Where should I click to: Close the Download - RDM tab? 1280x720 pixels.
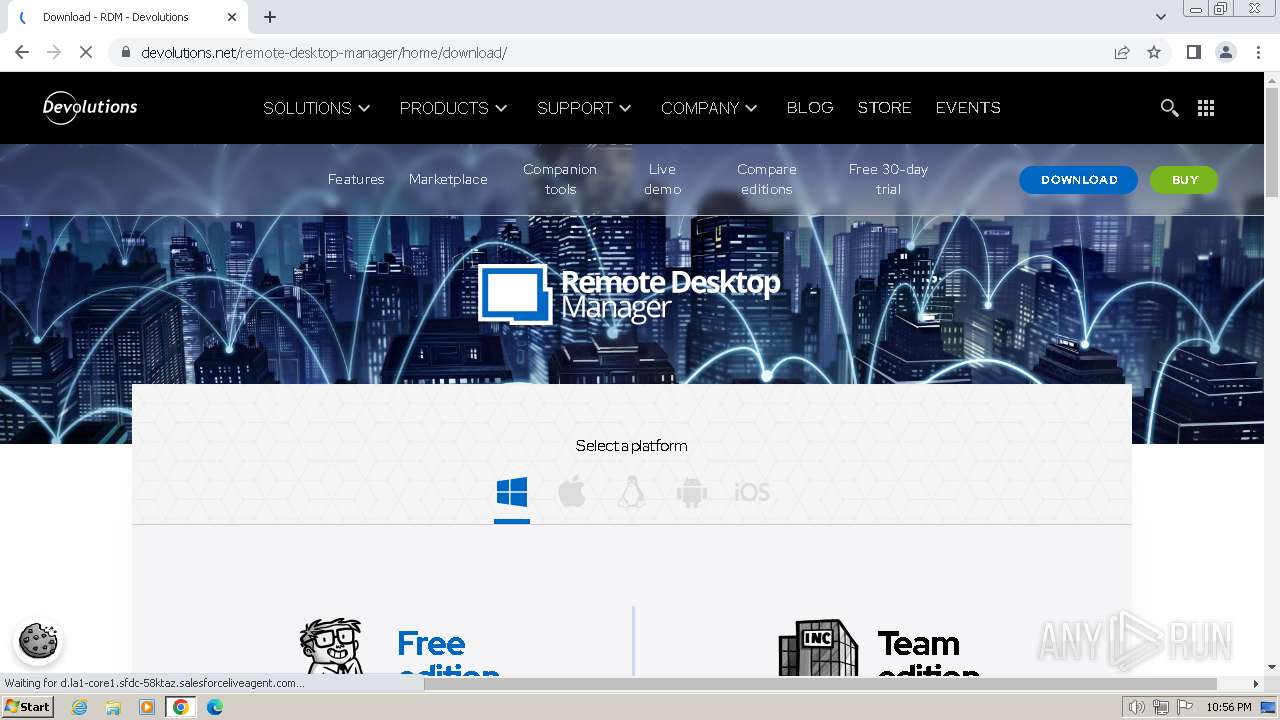[x=232, y=17]
